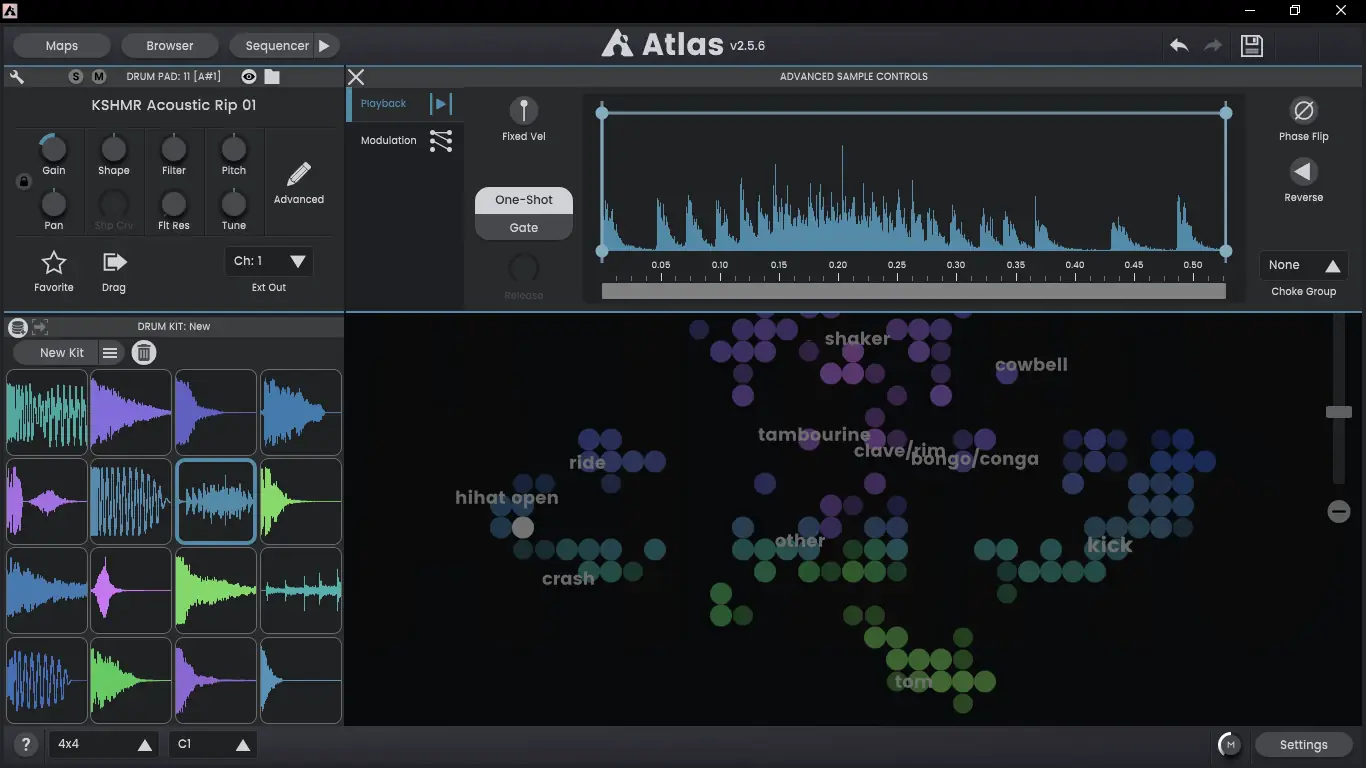Click the 'crash' map label
The height and width of the screenshot is (768, 1366).
(x=568, y=579)
